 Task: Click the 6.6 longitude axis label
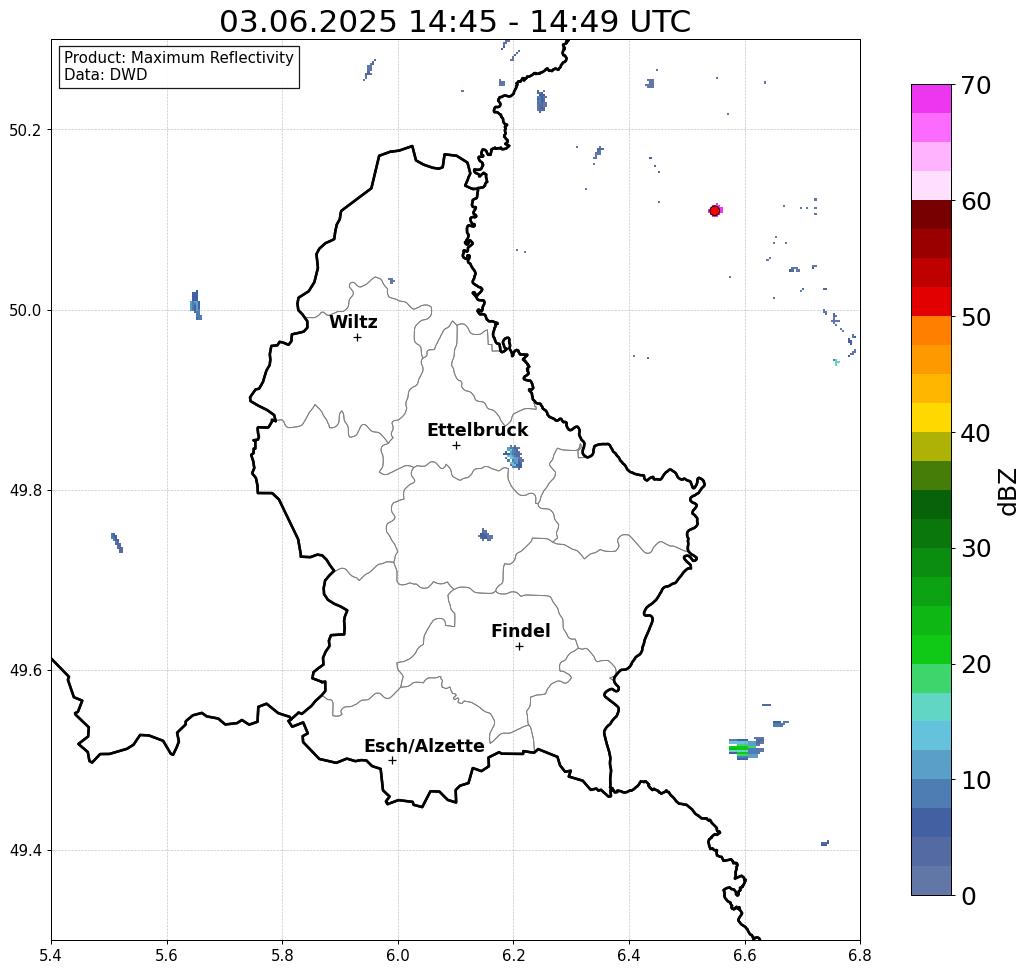click(744, 955)
